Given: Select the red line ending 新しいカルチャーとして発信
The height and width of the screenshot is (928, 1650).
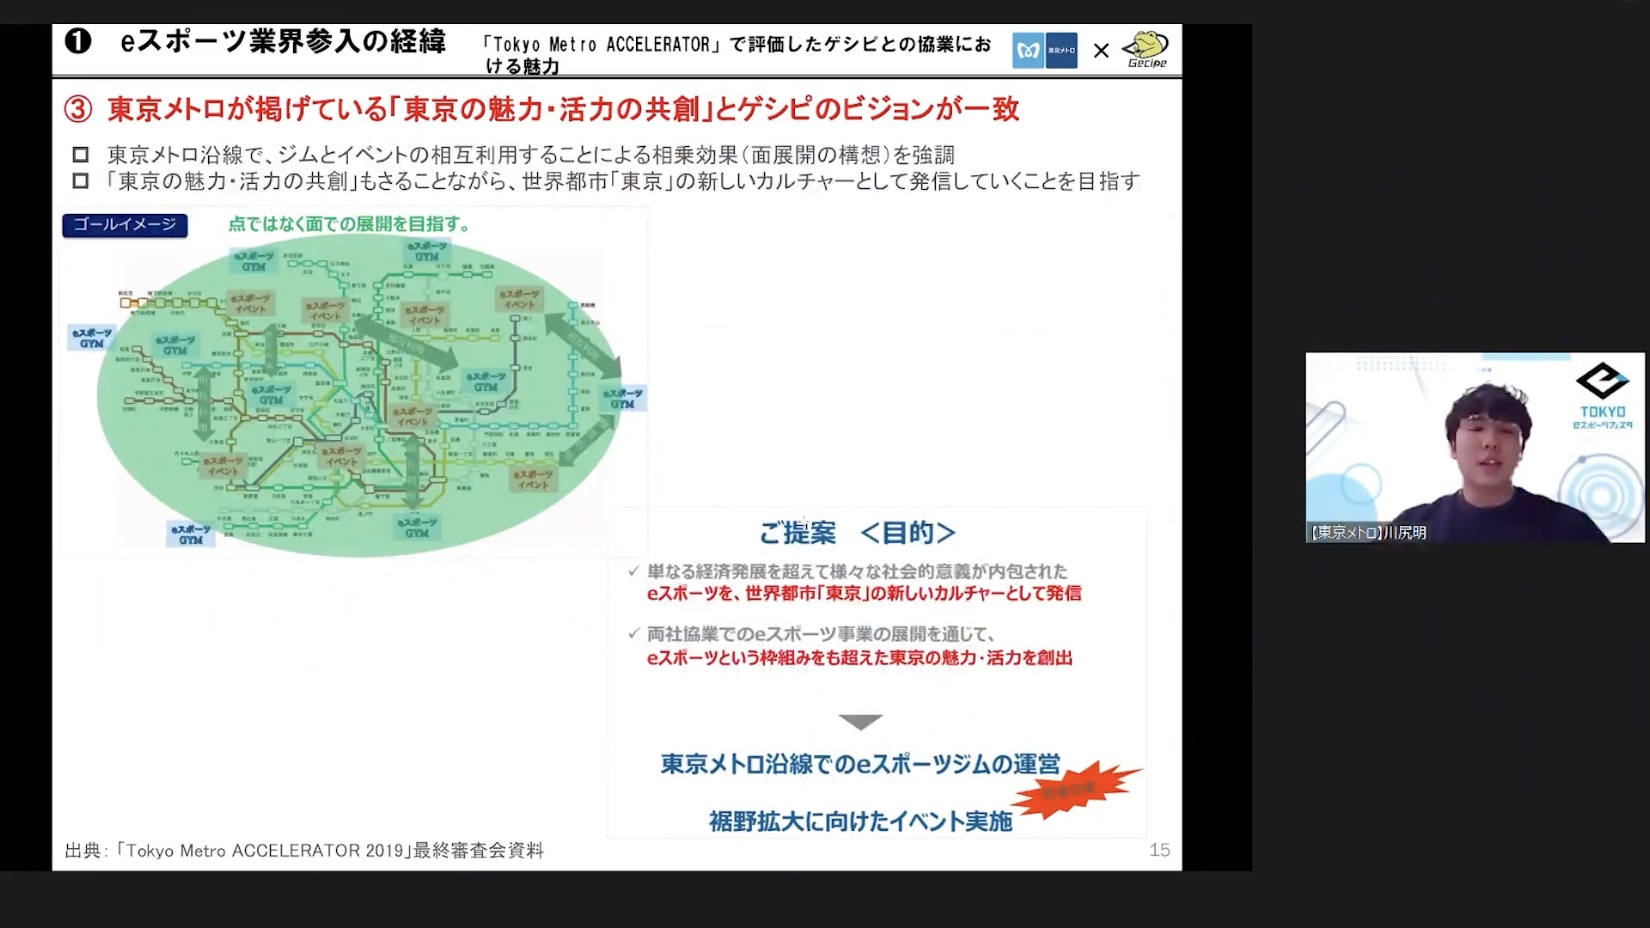Looking at the screenshot, I should 864,593.
